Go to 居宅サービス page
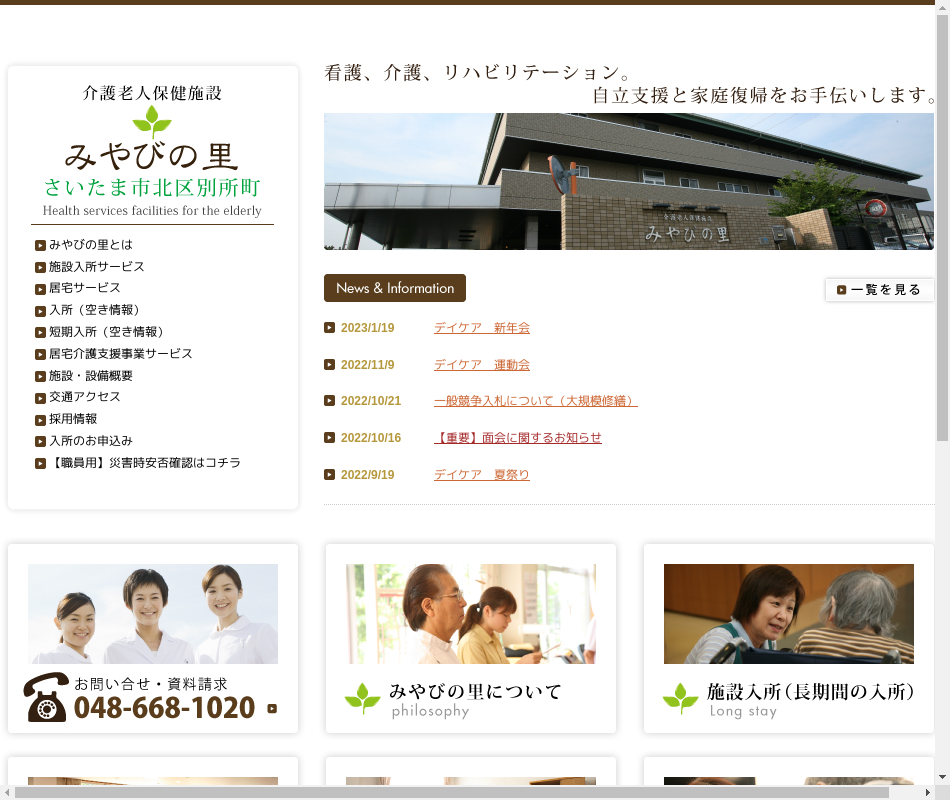 coord(85,288)
